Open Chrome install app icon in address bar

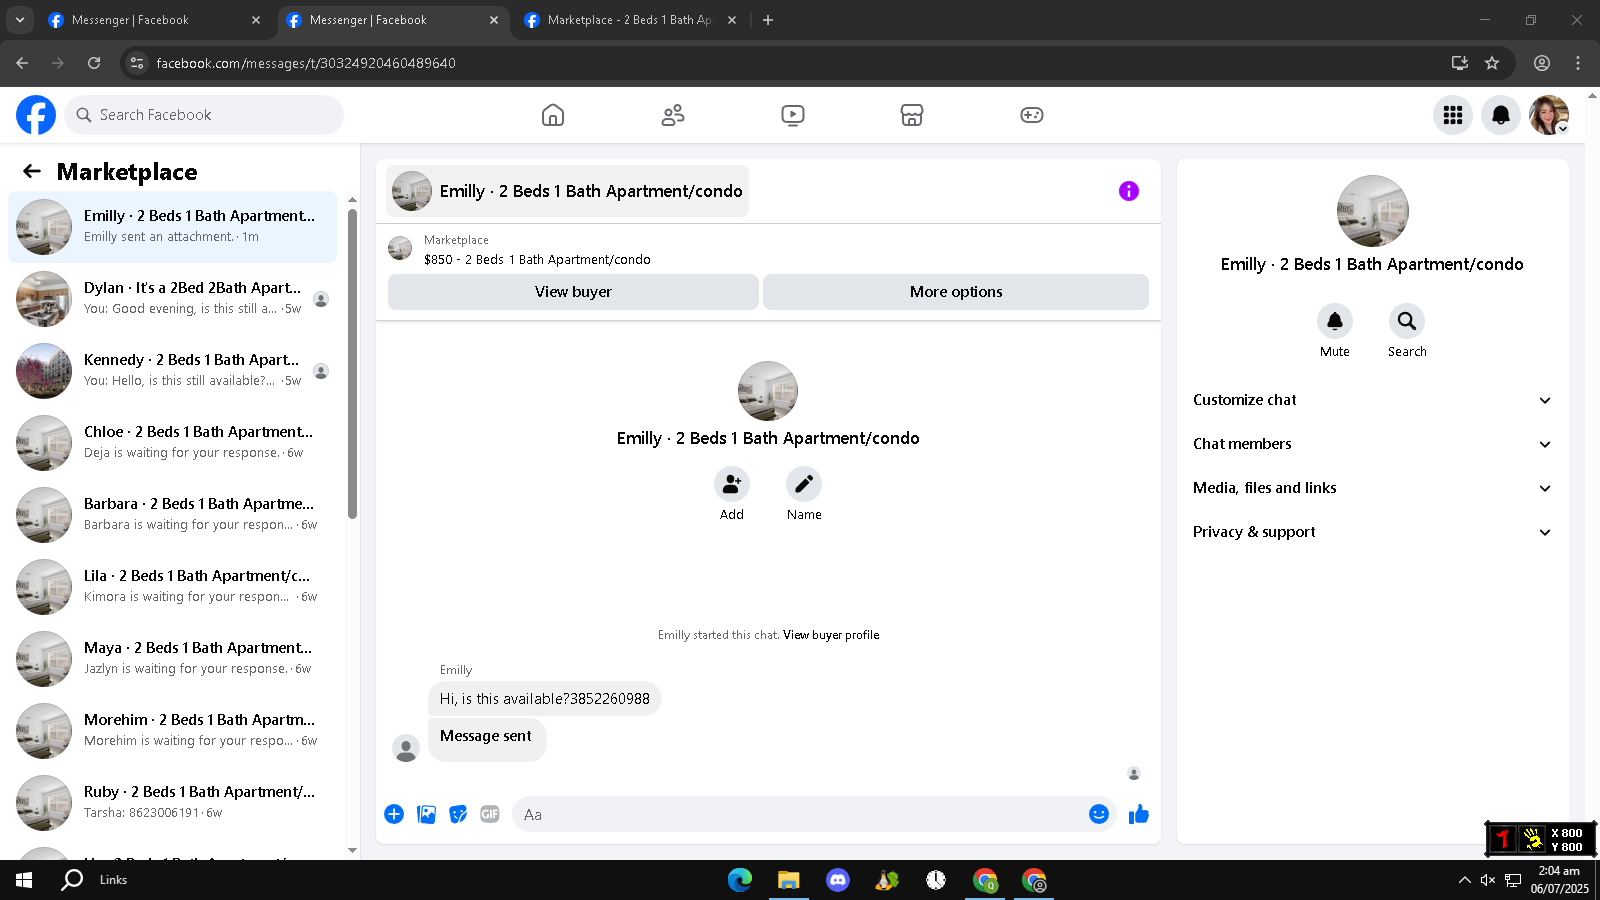pyautogui.click(x=1460, y=63)
